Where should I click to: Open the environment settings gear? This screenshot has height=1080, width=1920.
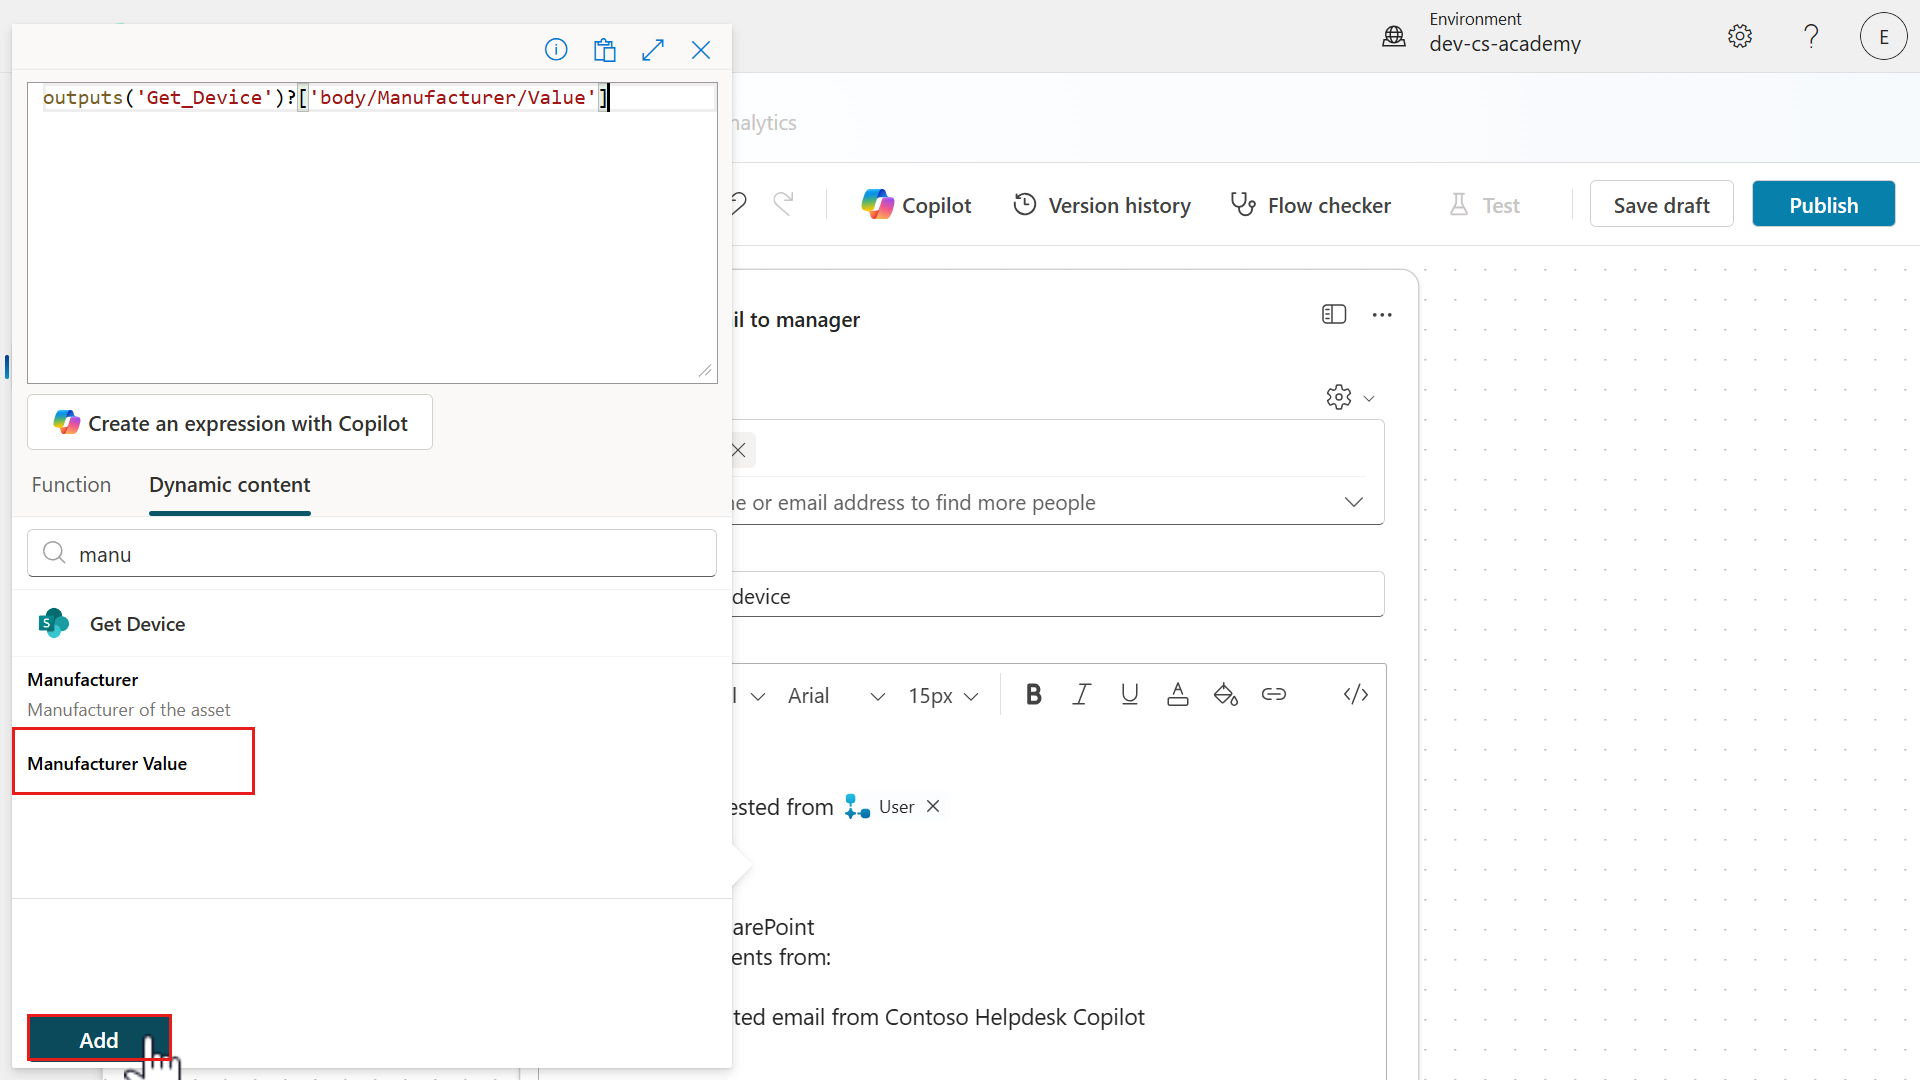1739,36
